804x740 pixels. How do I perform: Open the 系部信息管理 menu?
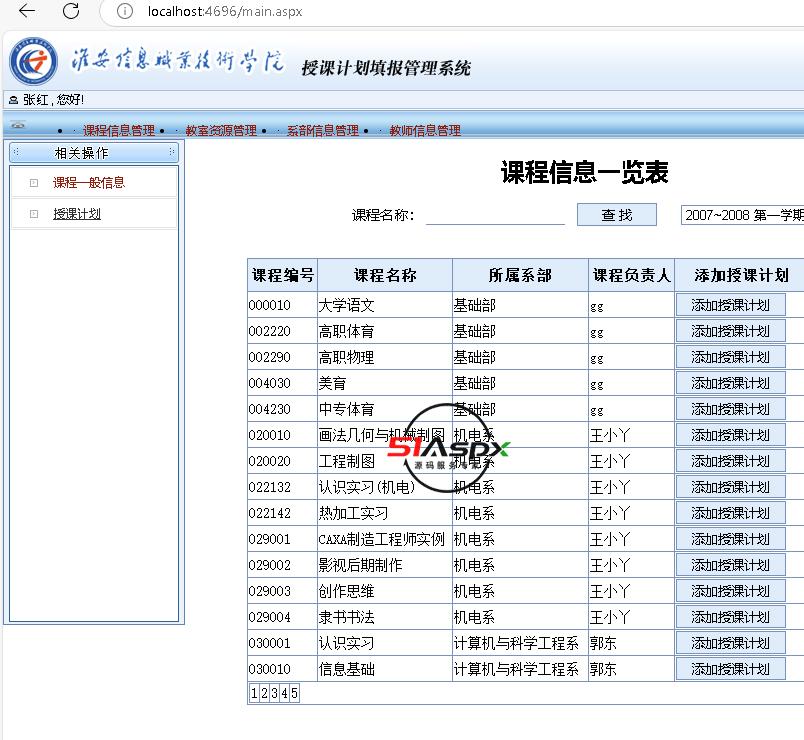322,131
